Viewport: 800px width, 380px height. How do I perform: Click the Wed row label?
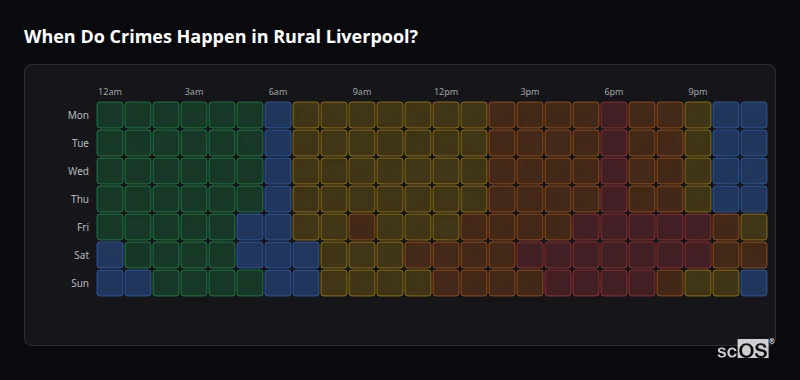(x=78, y=171)
